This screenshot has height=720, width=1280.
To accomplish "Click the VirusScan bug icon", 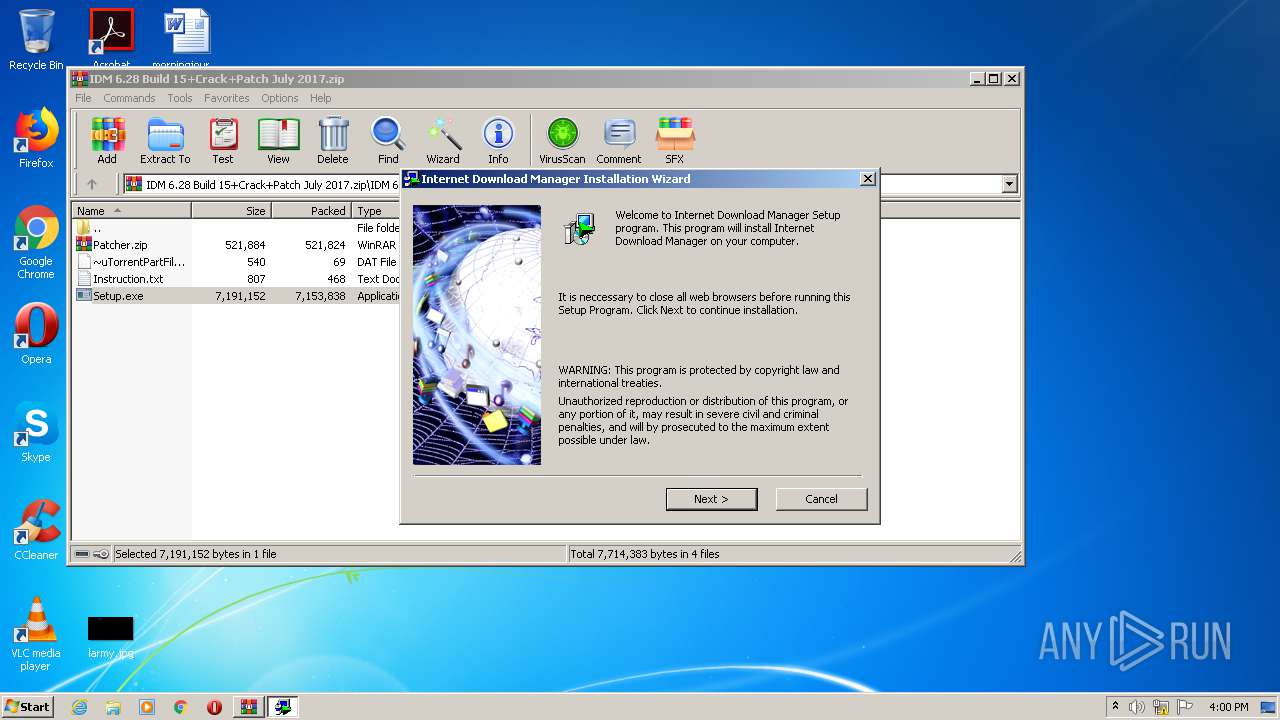I will [x=562, y=140].
